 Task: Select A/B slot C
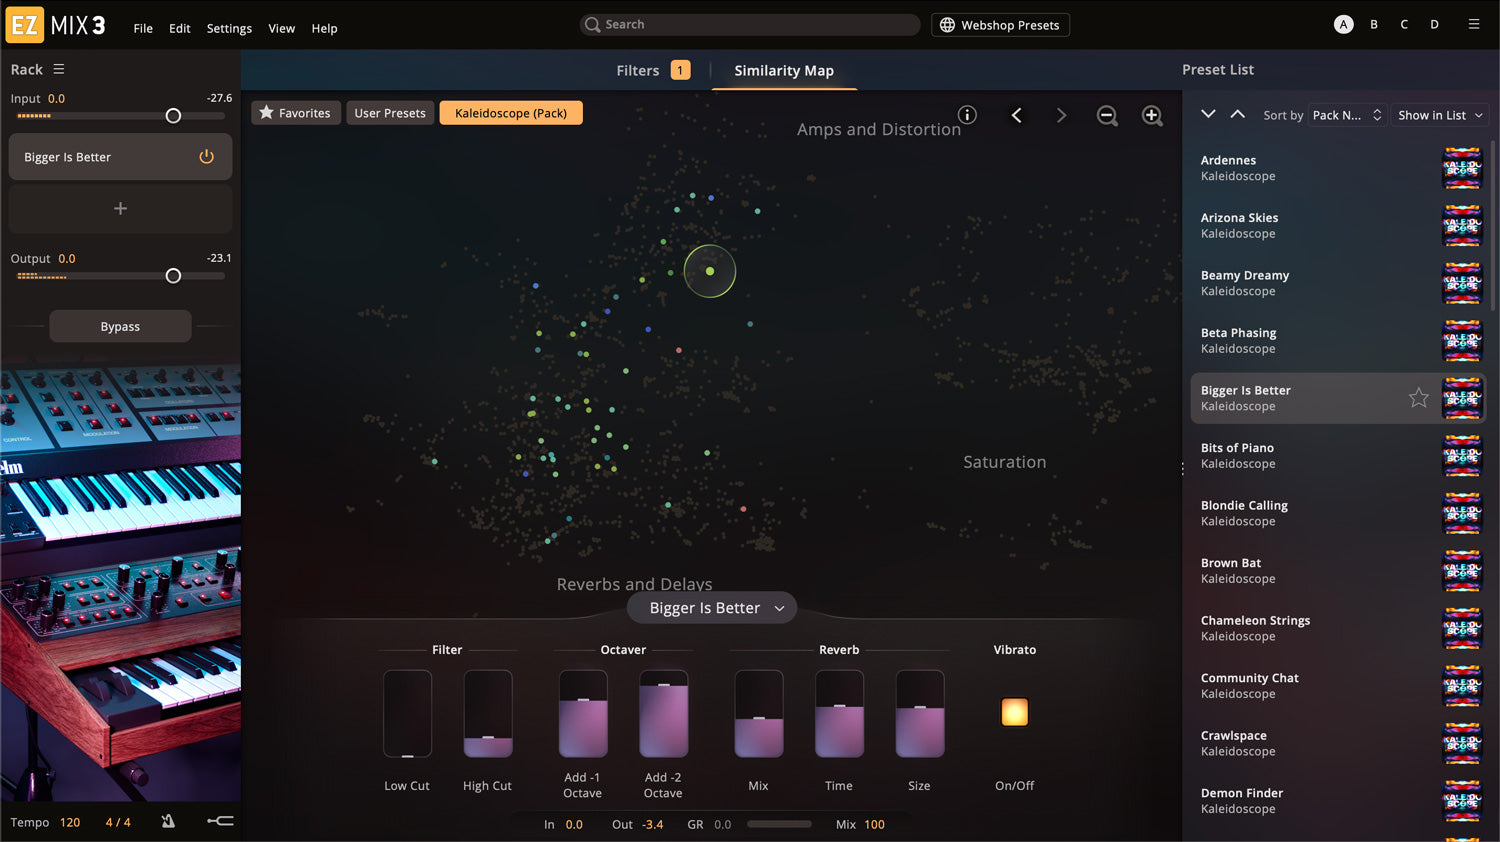coord(1404,24)
